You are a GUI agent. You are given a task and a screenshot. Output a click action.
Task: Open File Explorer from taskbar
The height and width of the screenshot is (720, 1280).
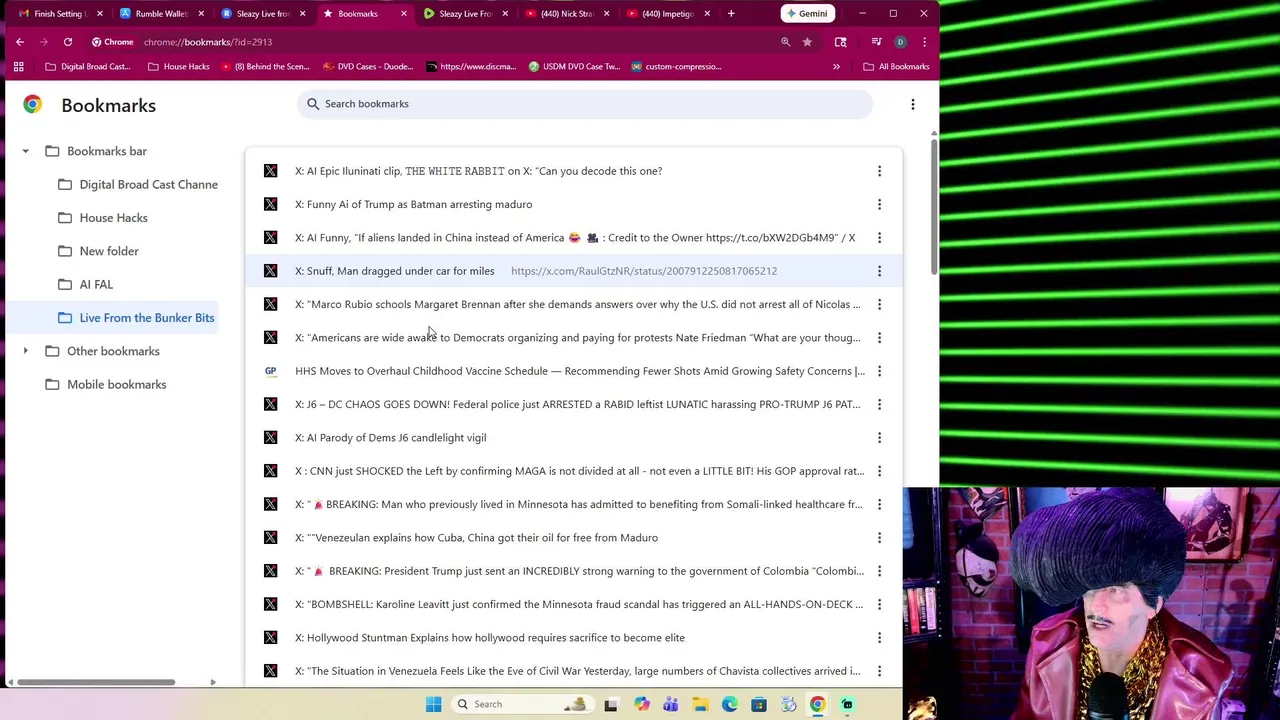pos(700,704)
